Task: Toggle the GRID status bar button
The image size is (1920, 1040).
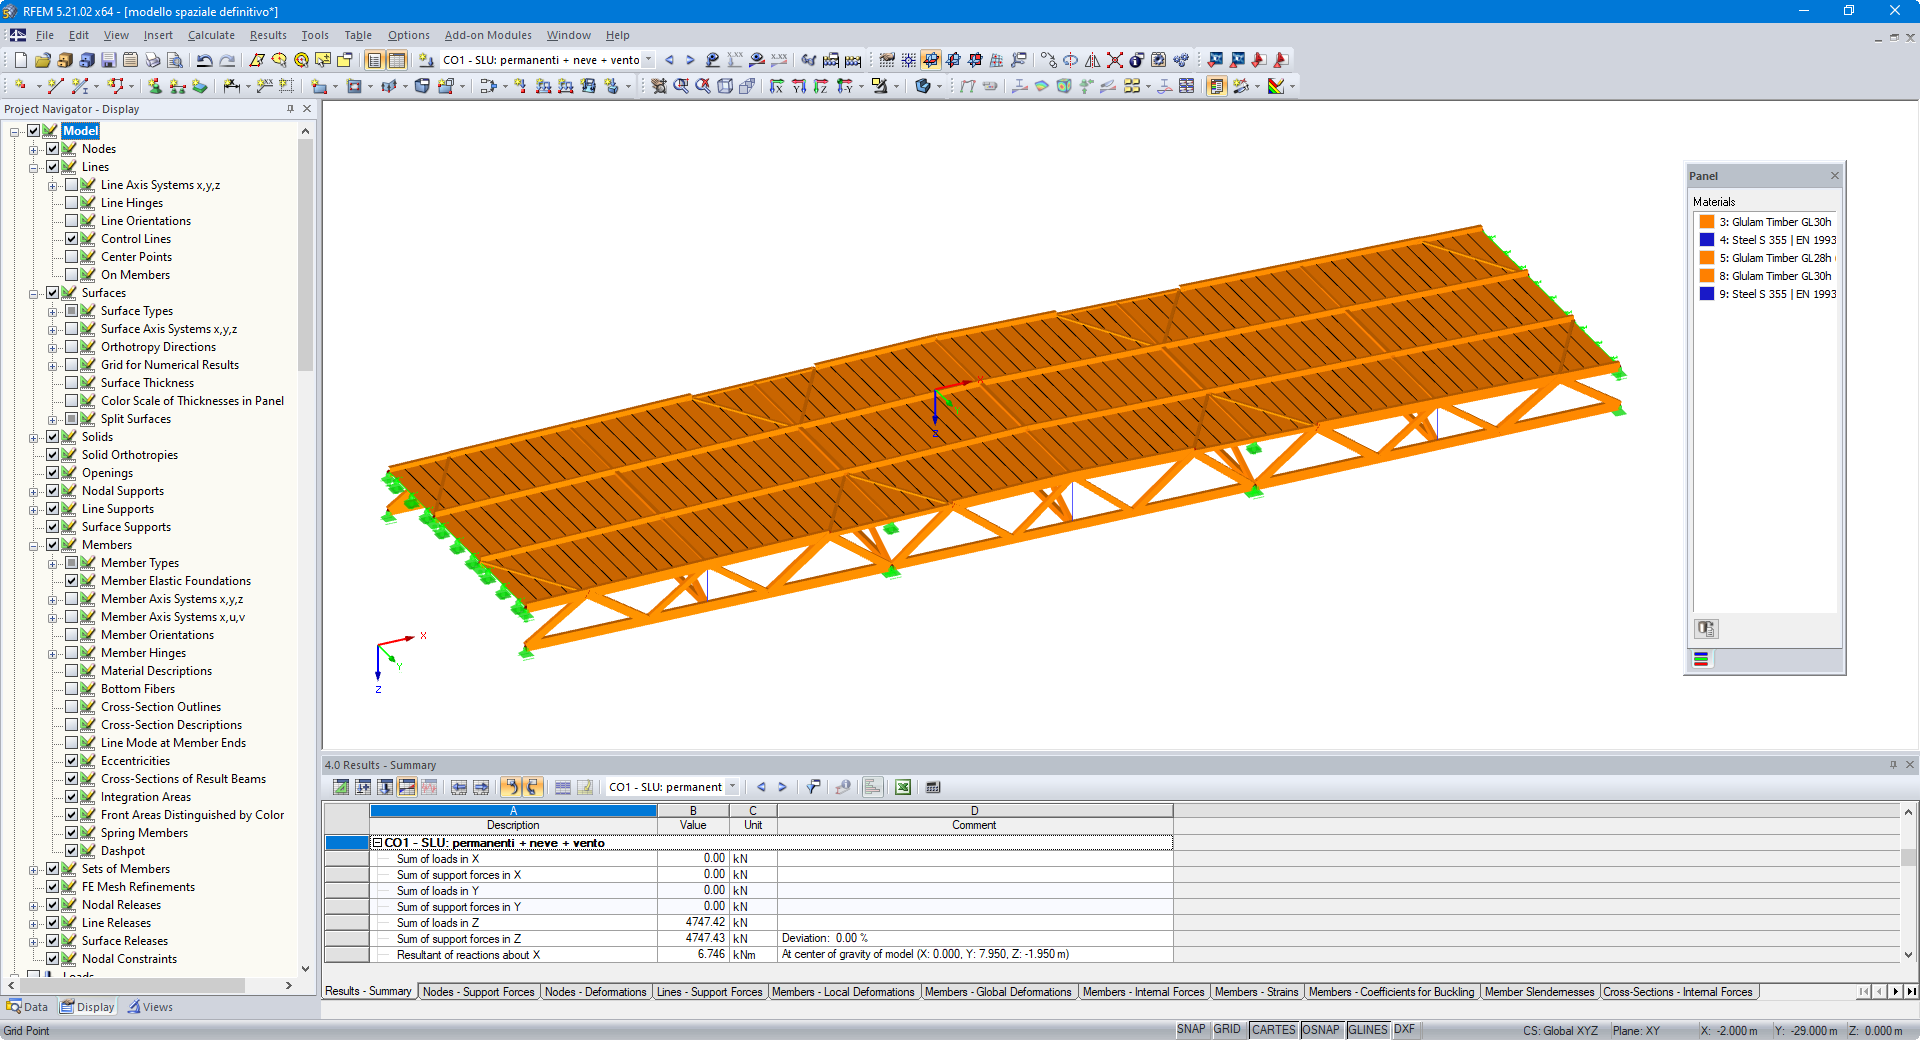Action: tap(1227, 1030)
